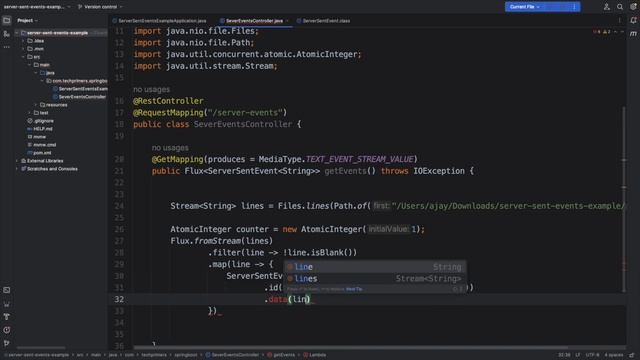Select SeverEventsController in project tree
Screen dimensions: 640x360
80,97
